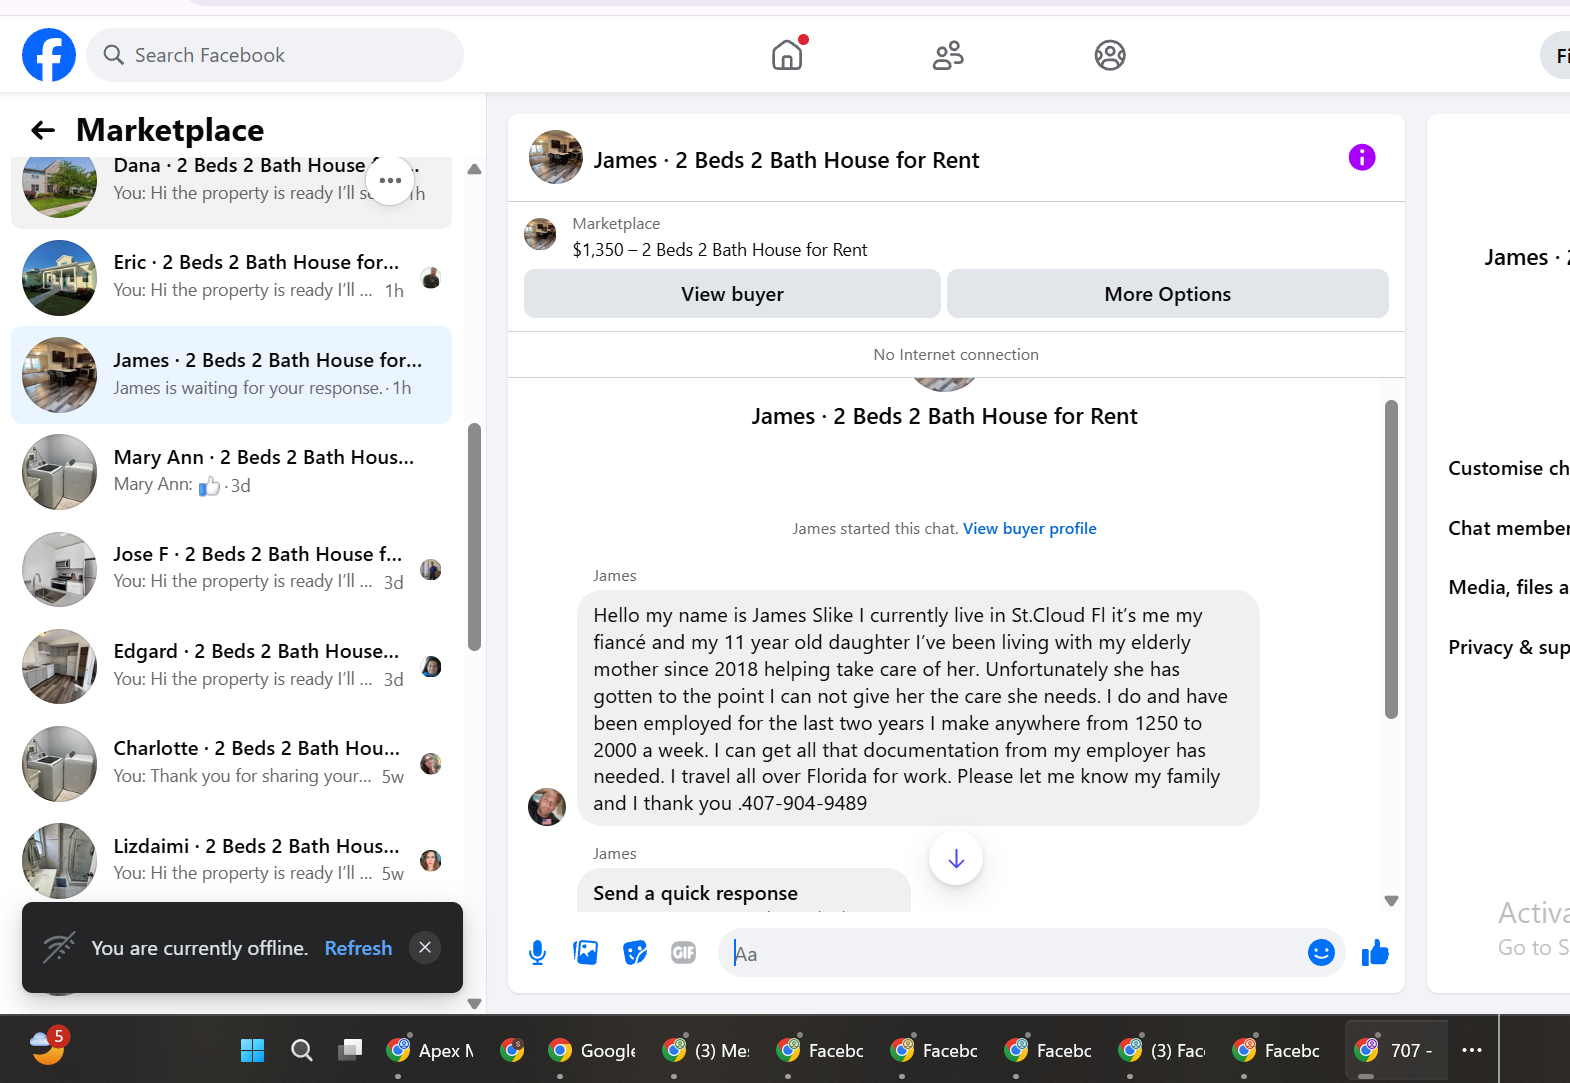Attach a photo with the image icon
Viewport: 1570px width, 1083px height.
[586, 953]
